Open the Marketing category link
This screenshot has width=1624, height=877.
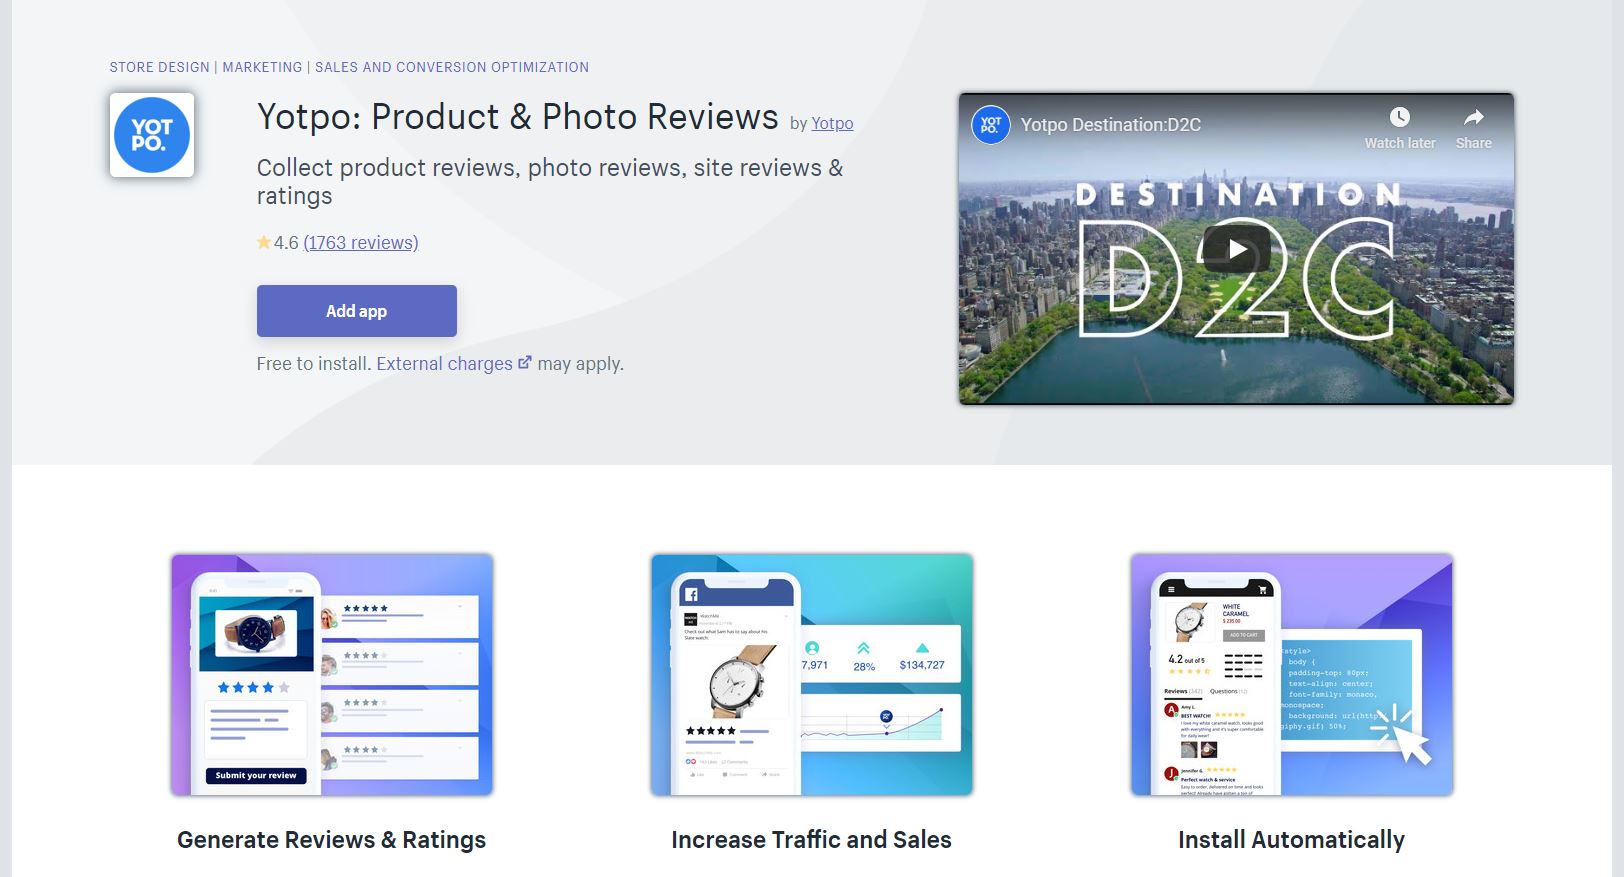click(x=262, y=67)
